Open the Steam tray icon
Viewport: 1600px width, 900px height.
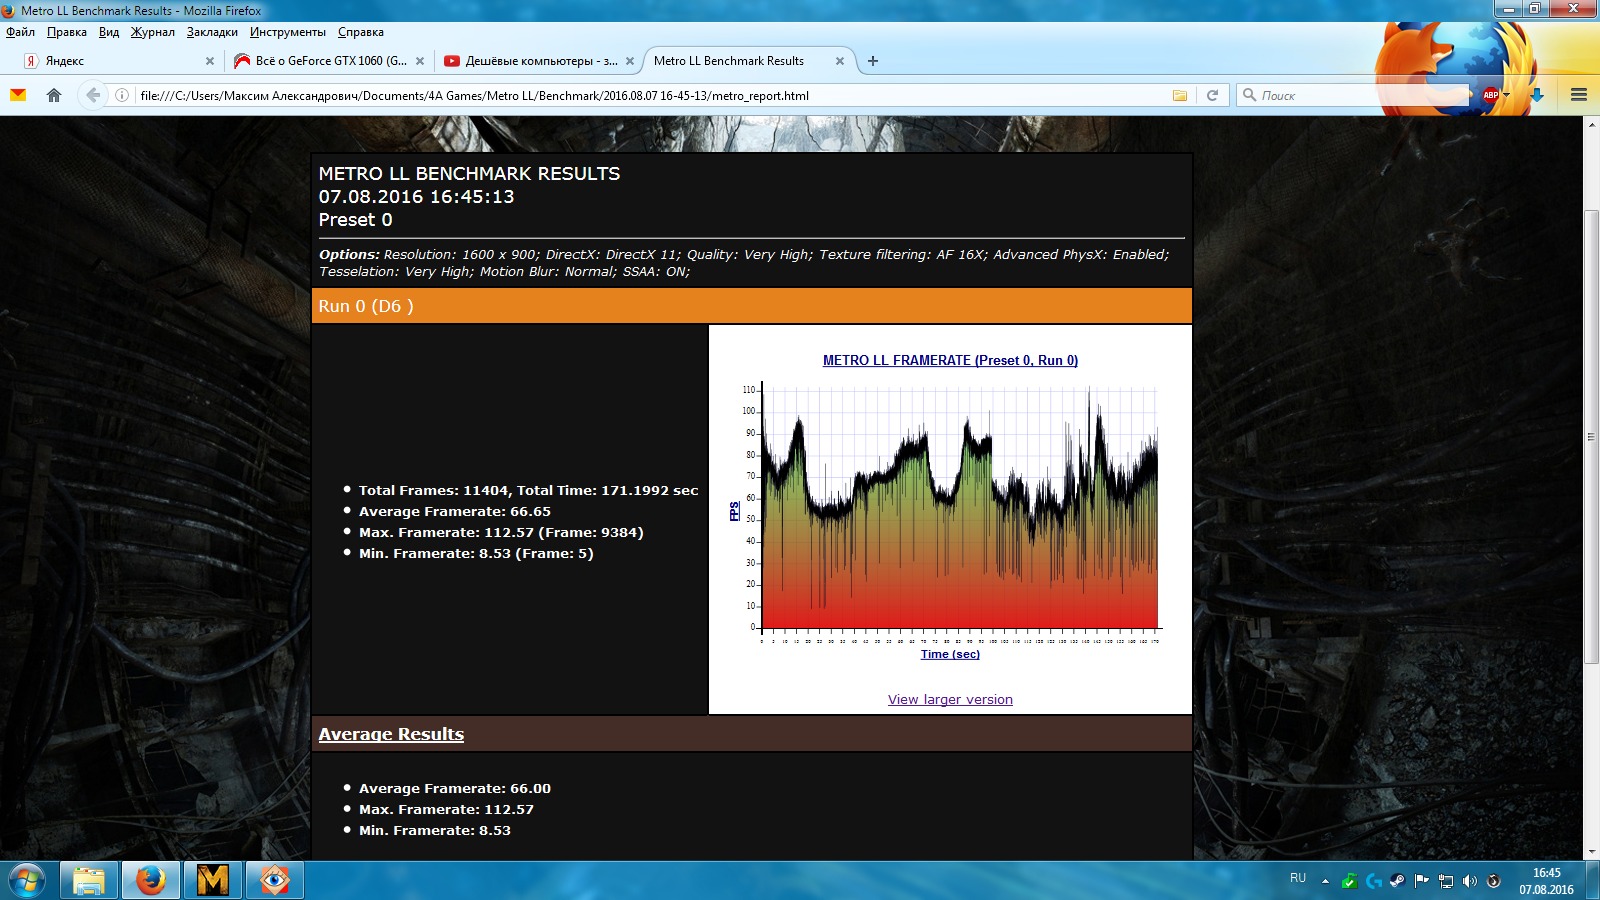(x=1397, y=881)
